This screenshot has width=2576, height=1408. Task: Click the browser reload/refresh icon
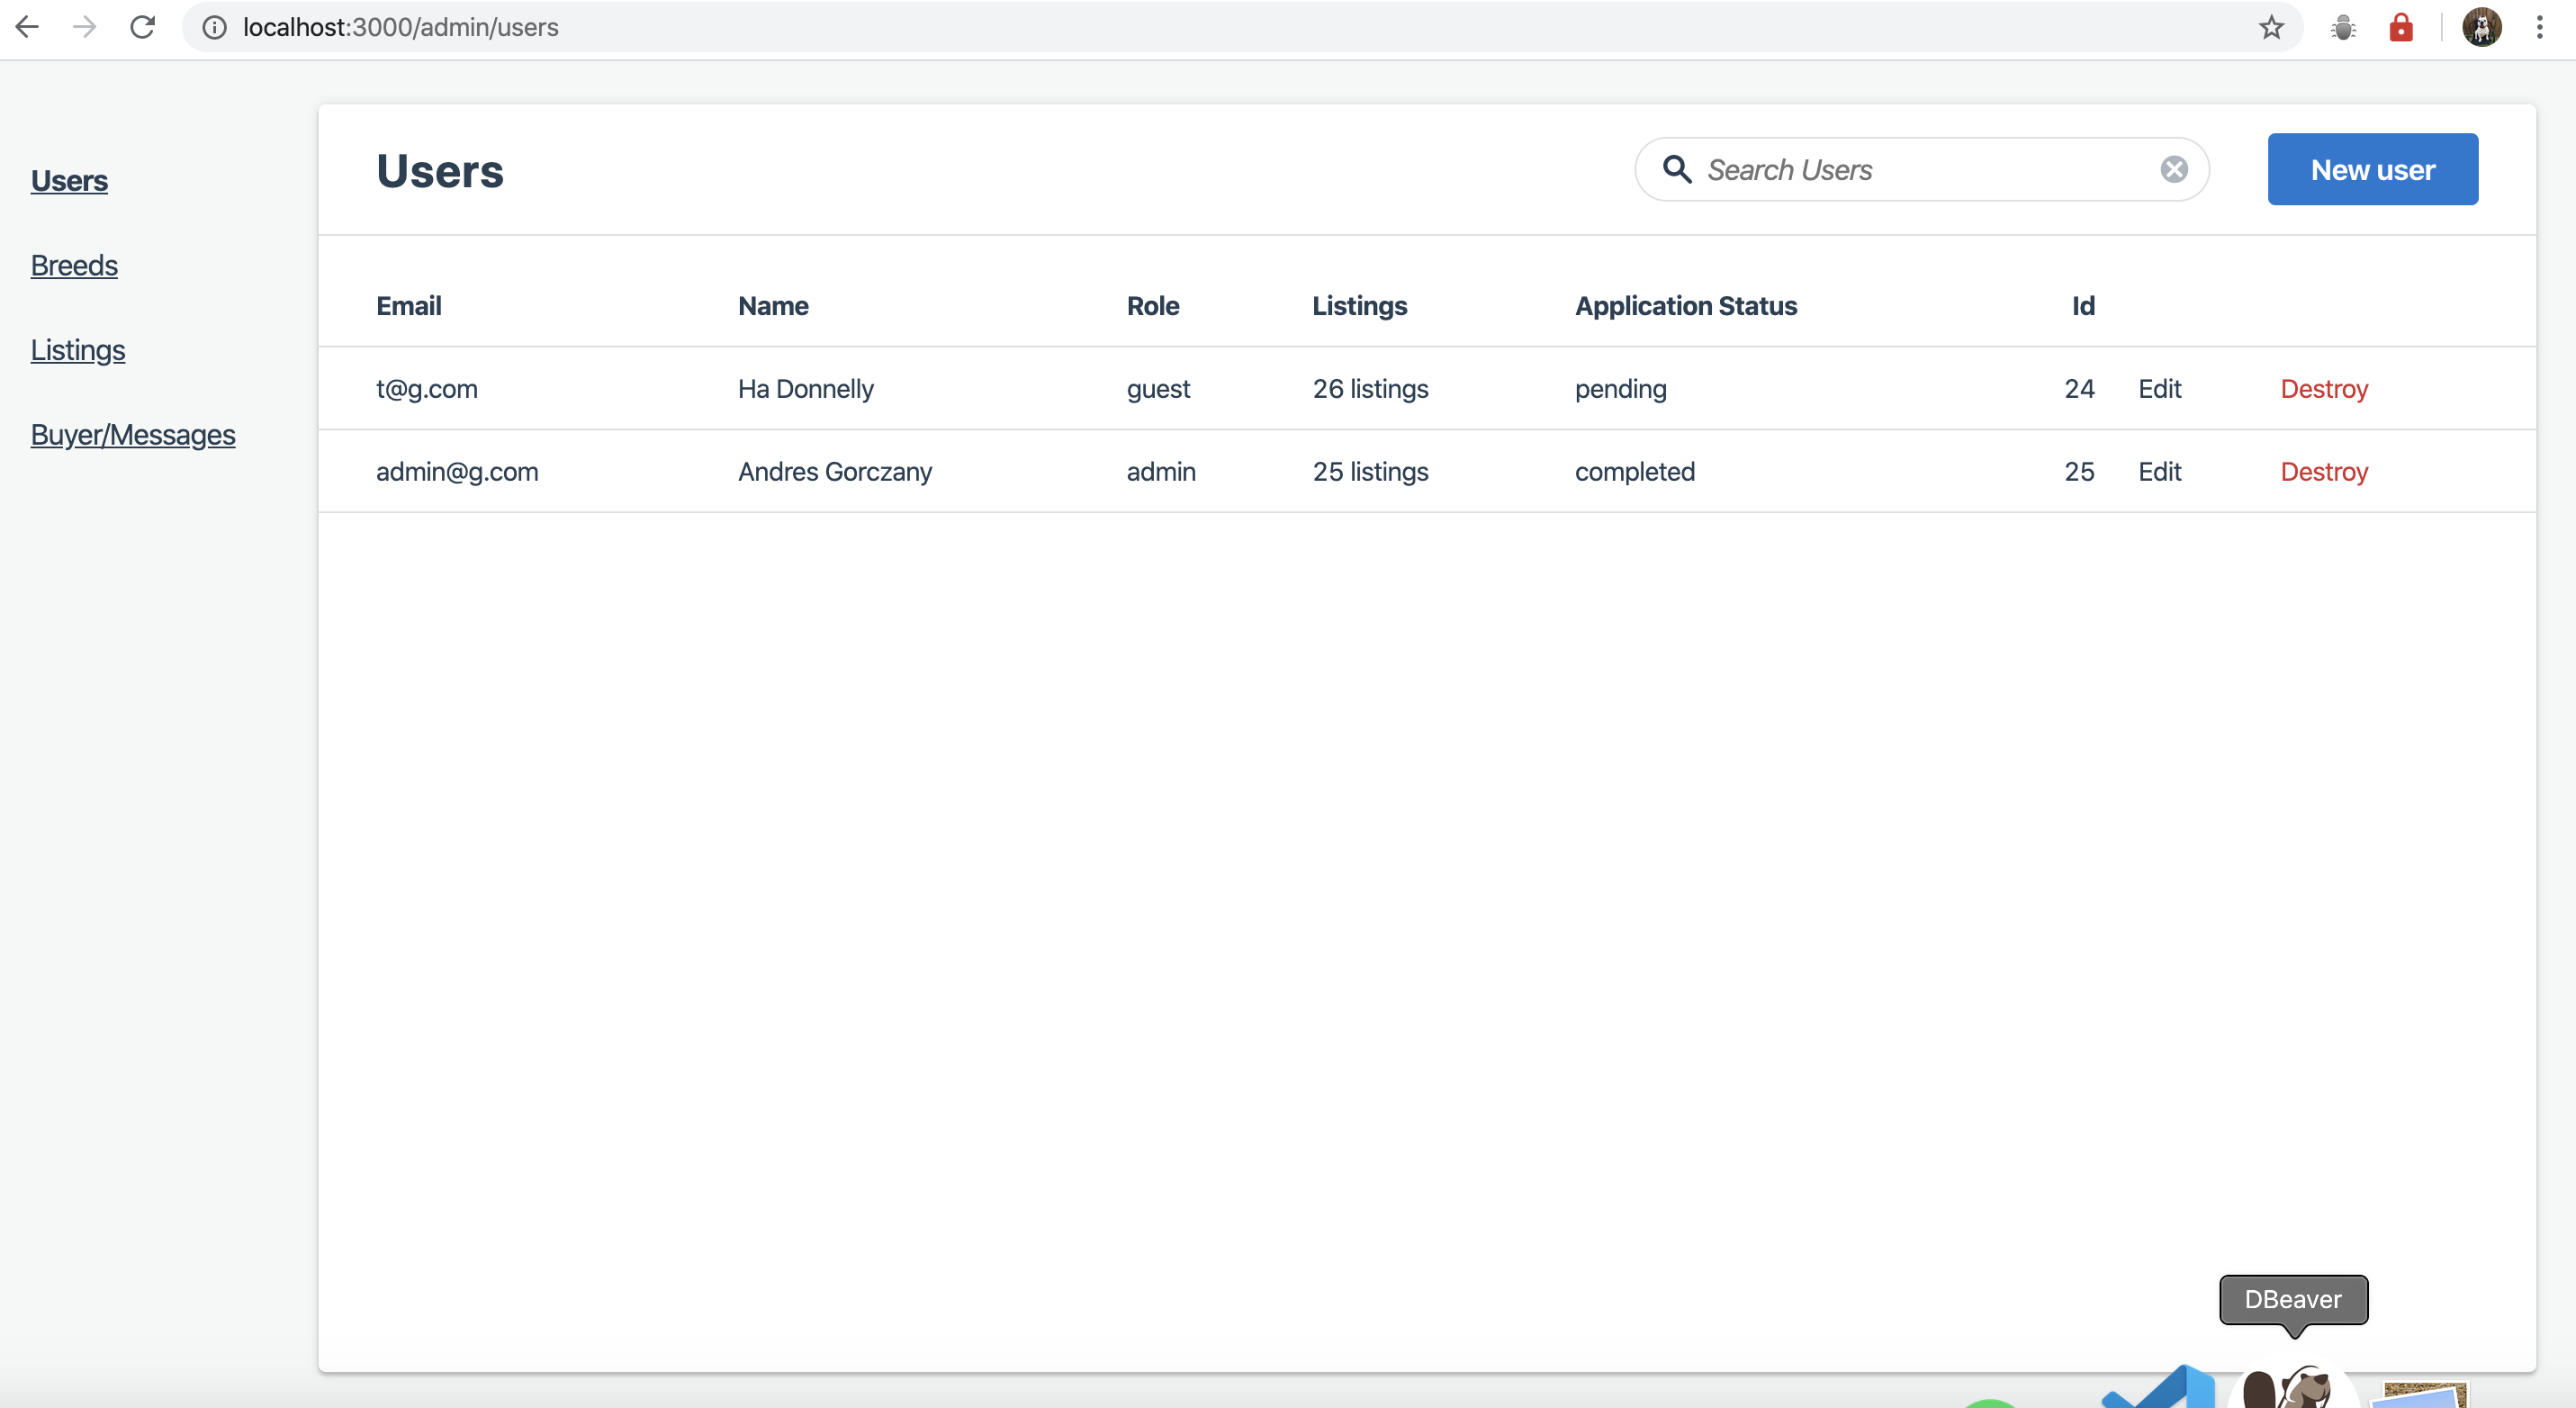[146, 28]
